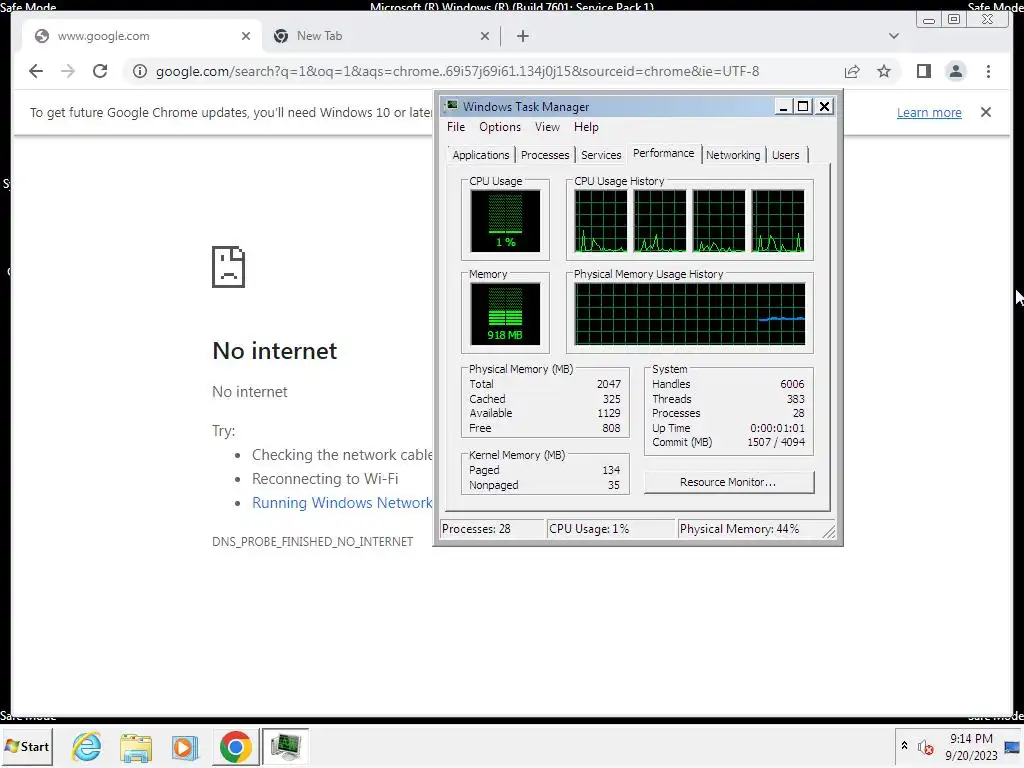Open Task Manager View menu
The height and width of the screenshot is (768, 1024).
[547, 127]
